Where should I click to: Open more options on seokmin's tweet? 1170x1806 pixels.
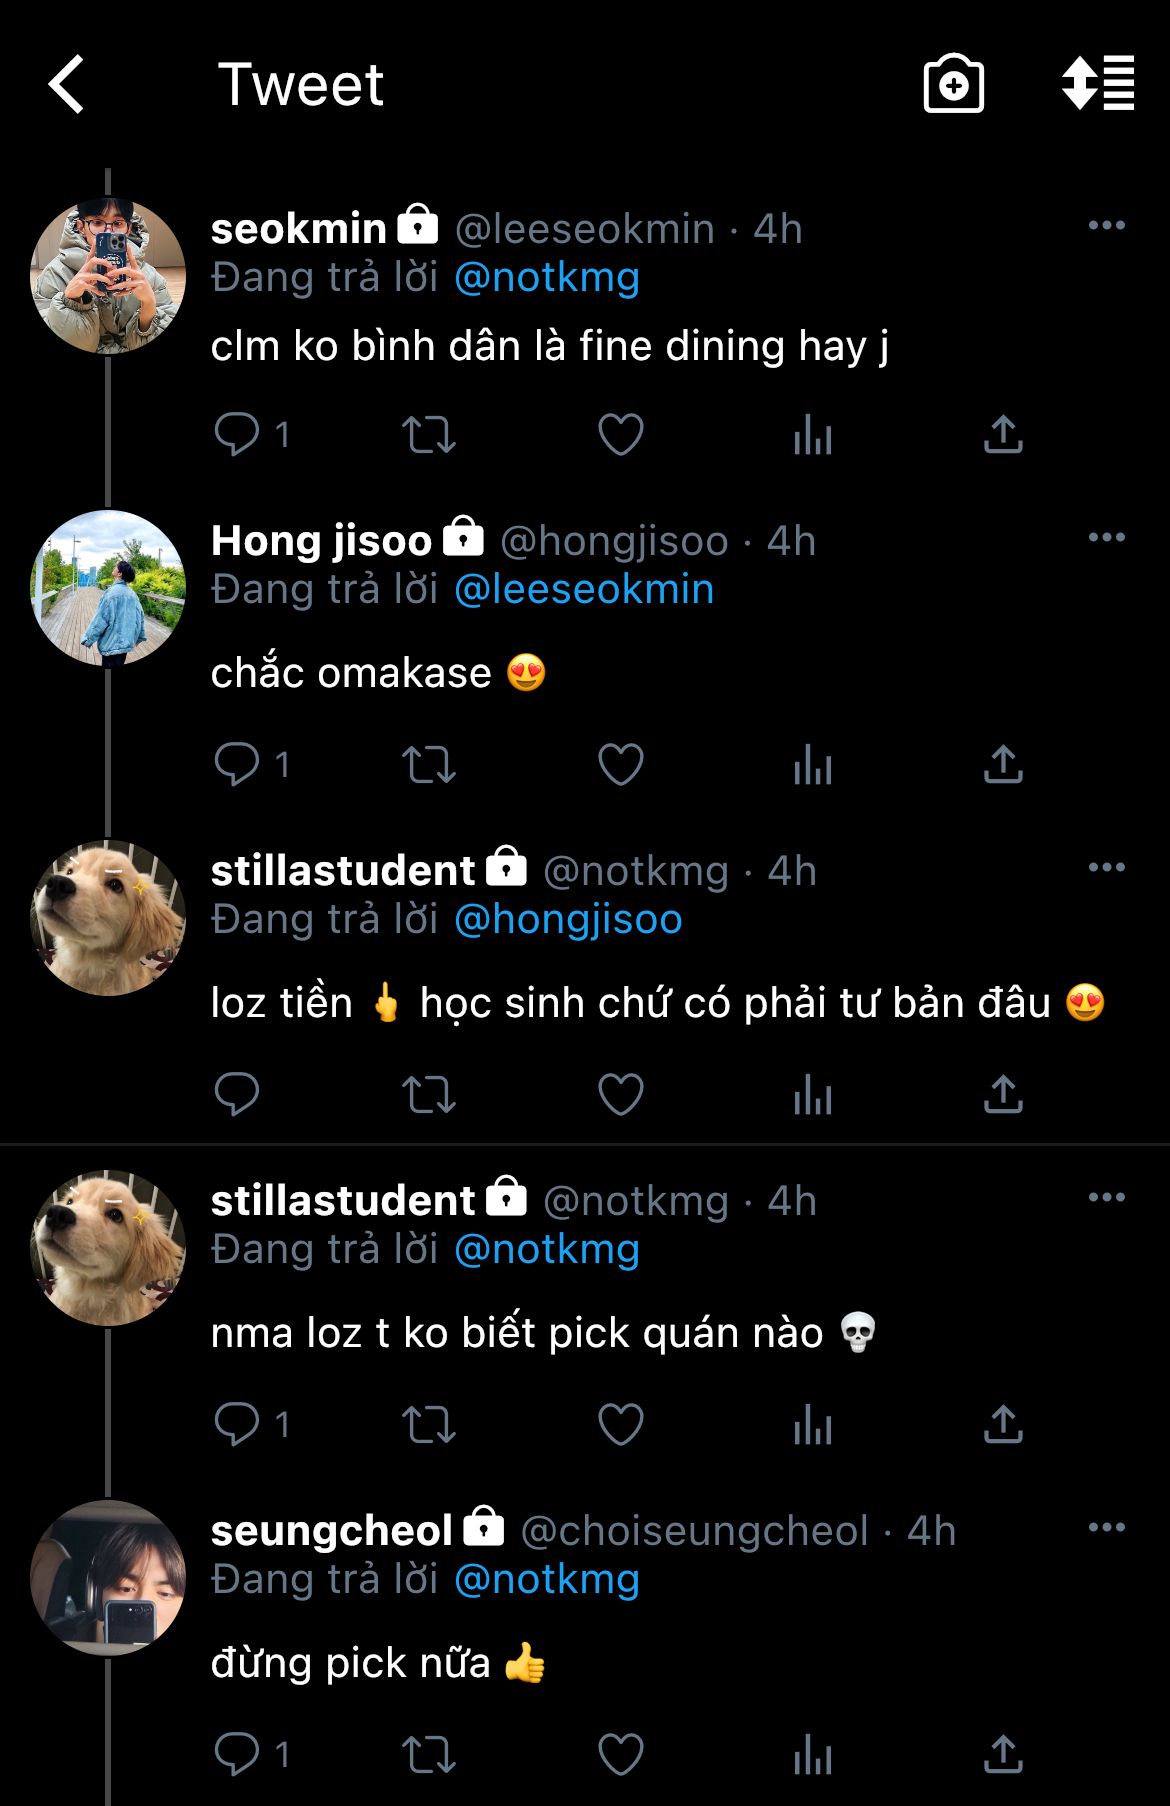[x=1106, y=226]
